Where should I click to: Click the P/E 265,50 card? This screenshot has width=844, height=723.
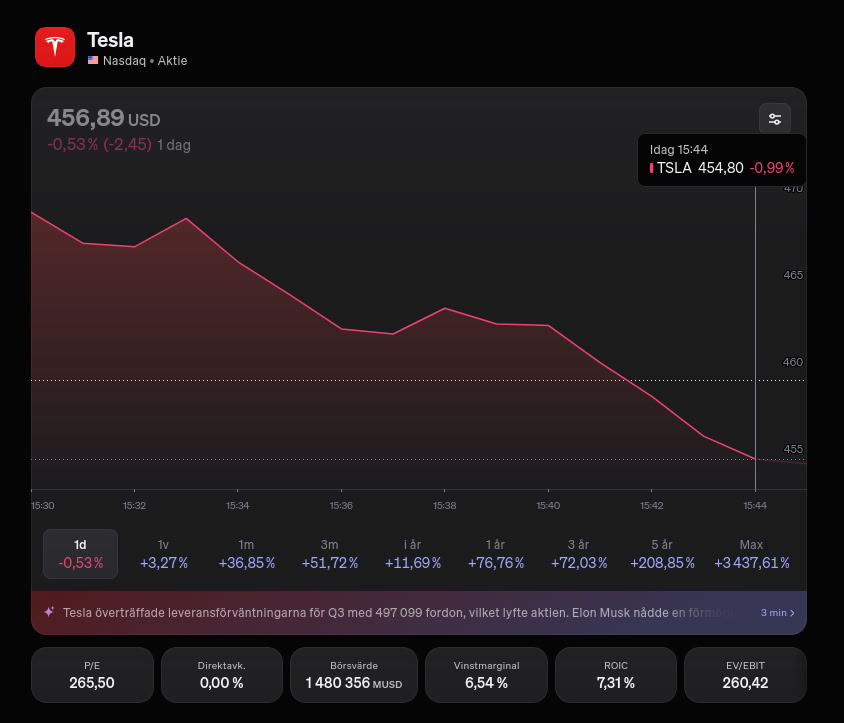[92, 675]
